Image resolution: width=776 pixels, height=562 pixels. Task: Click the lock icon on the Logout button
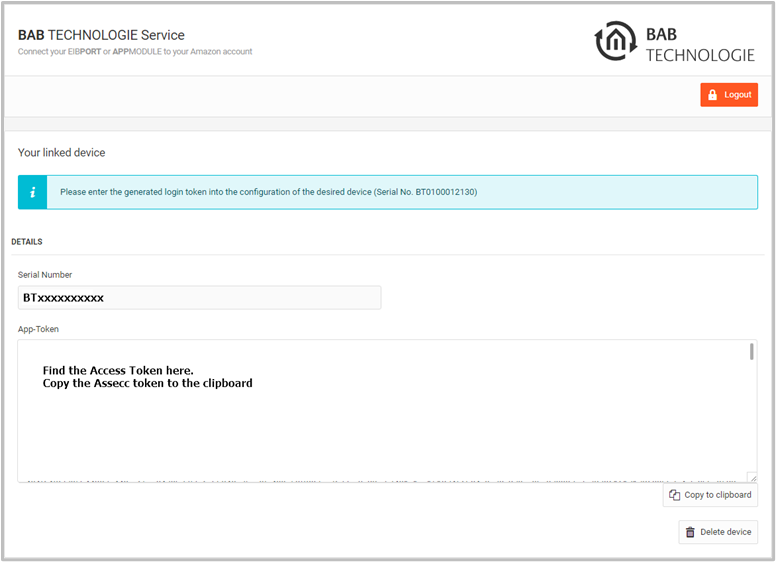[x=712, y=95]
